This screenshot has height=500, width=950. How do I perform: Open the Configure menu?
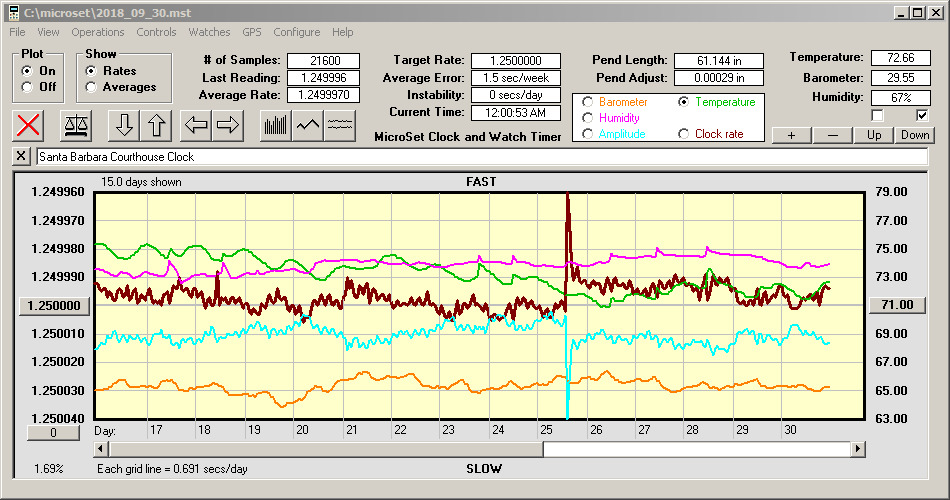click(x=296, y=32)
